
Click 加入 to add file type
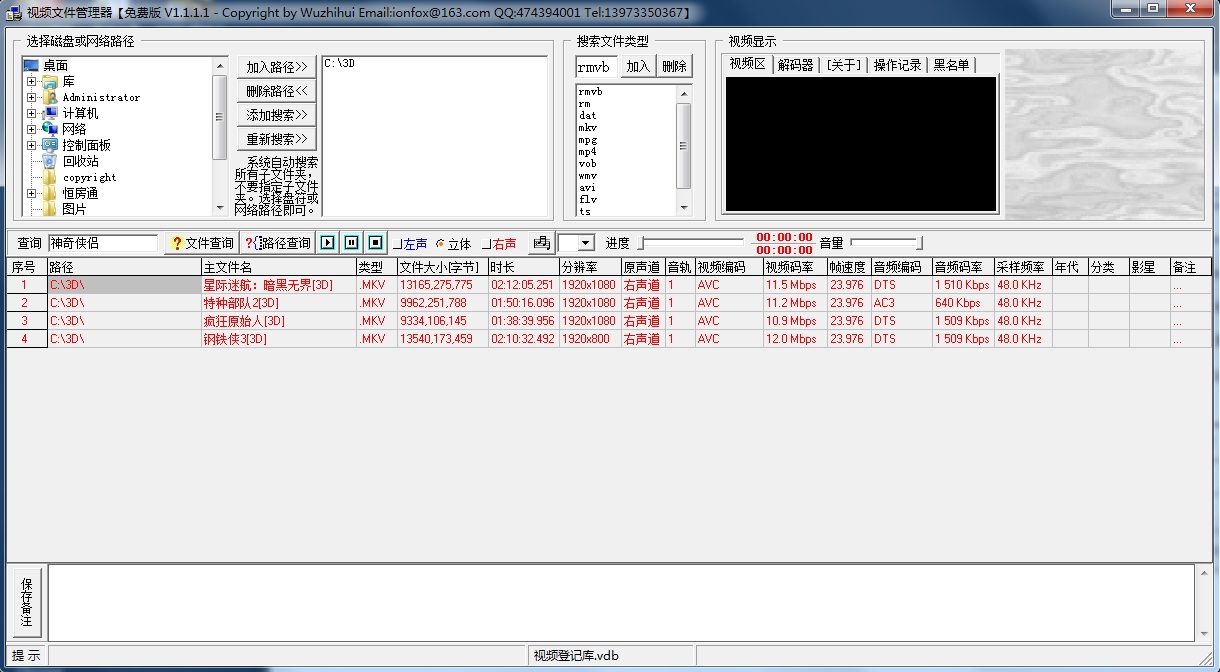coord(638,67)
